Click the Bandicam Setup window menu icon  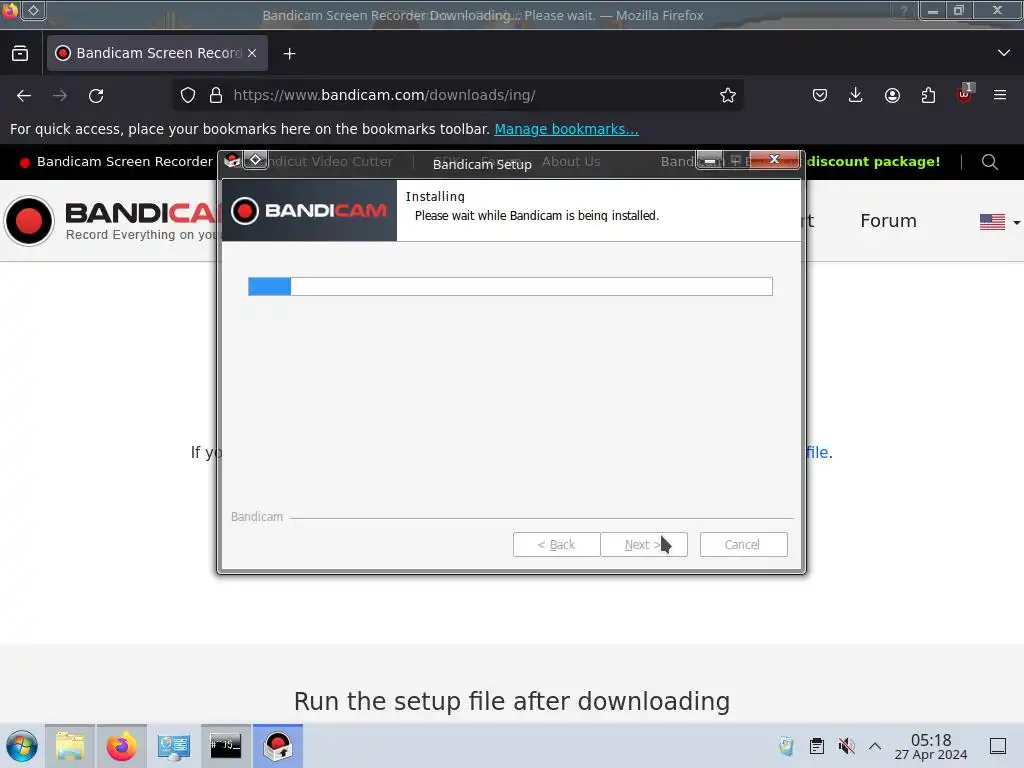click(232, 160)
